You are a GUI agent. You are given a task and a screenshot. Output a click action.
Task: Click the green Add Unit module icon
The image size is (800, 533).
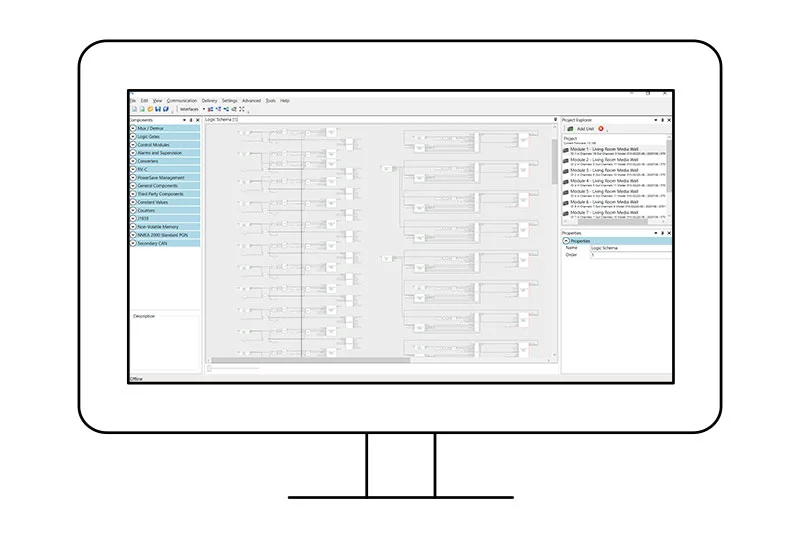570,129
